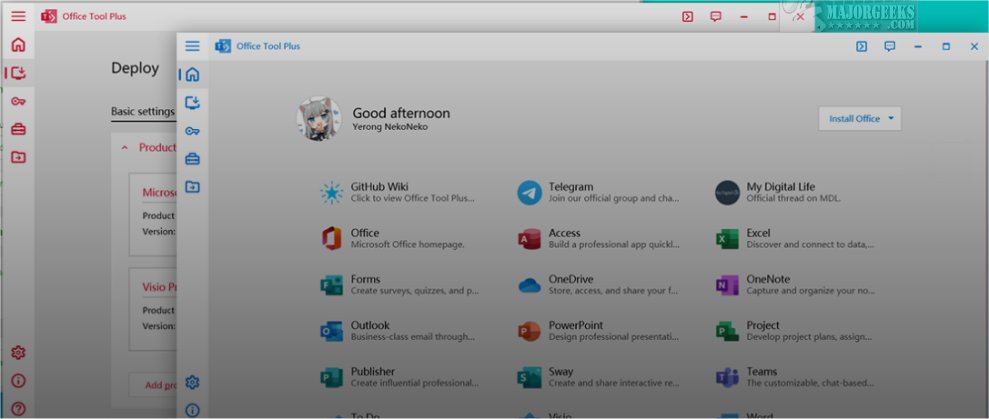This screenshot has width=989, height=419.
Task: Click the Teams app icon
Action: tap(727, 377)
